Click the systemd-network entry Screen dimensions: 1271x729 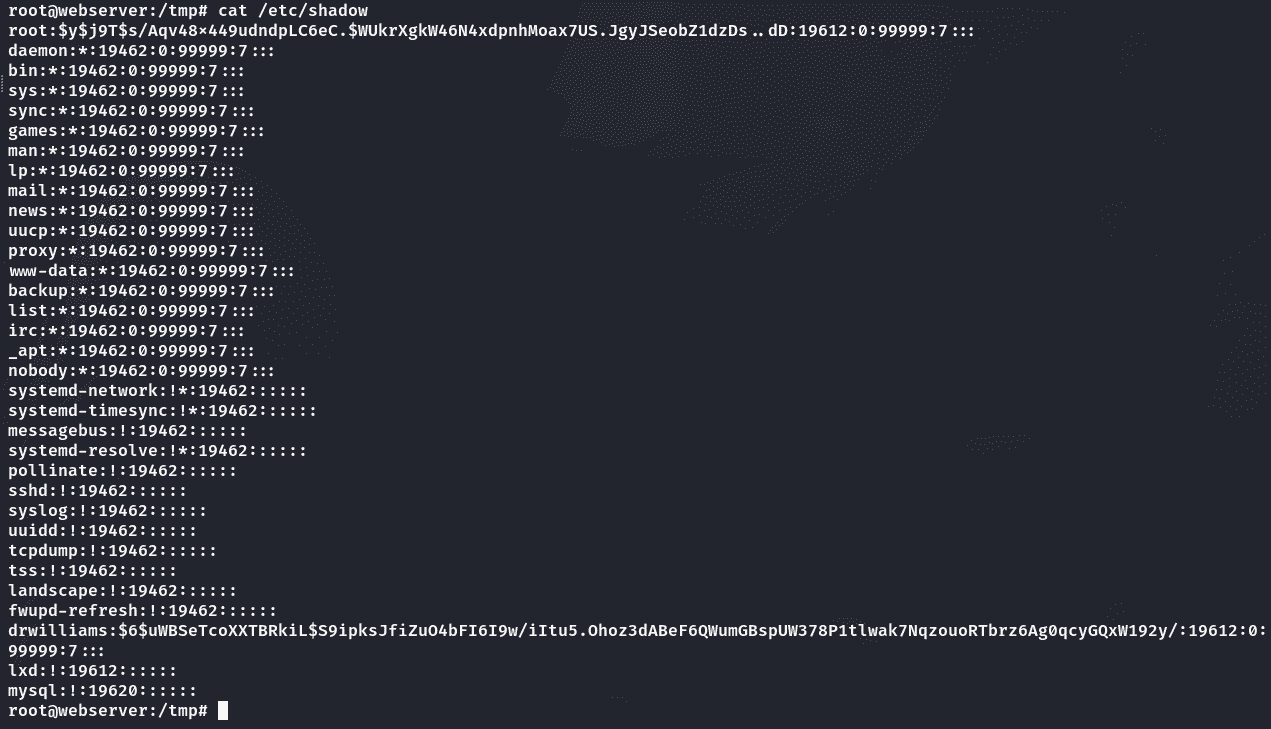[157, 391]
